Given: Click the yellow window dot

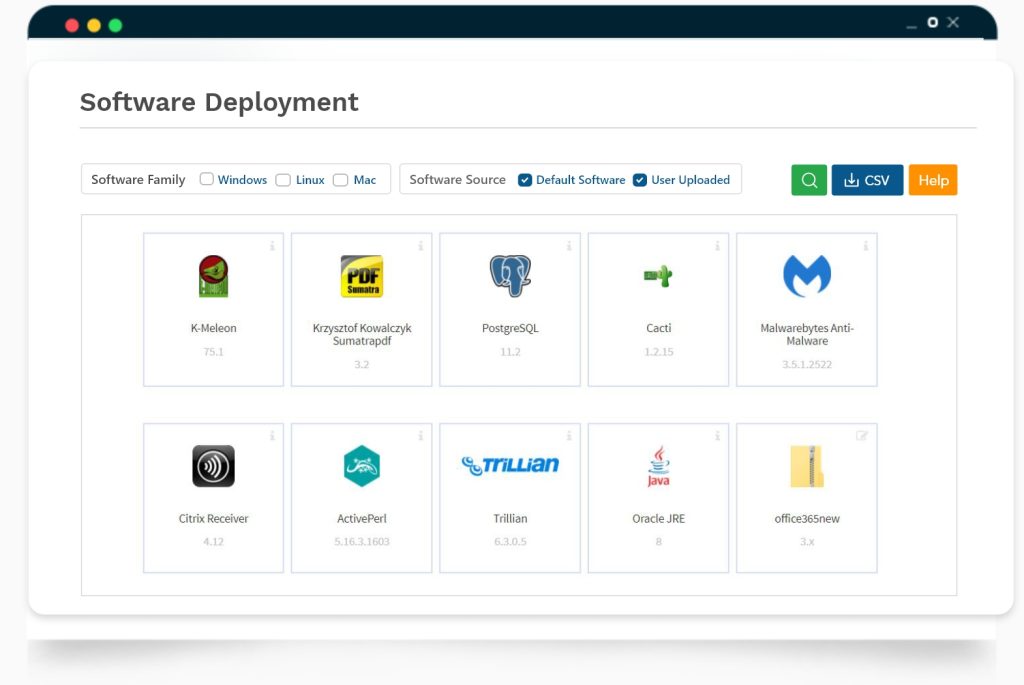Looking at the screenshot, I should (94, 25).
